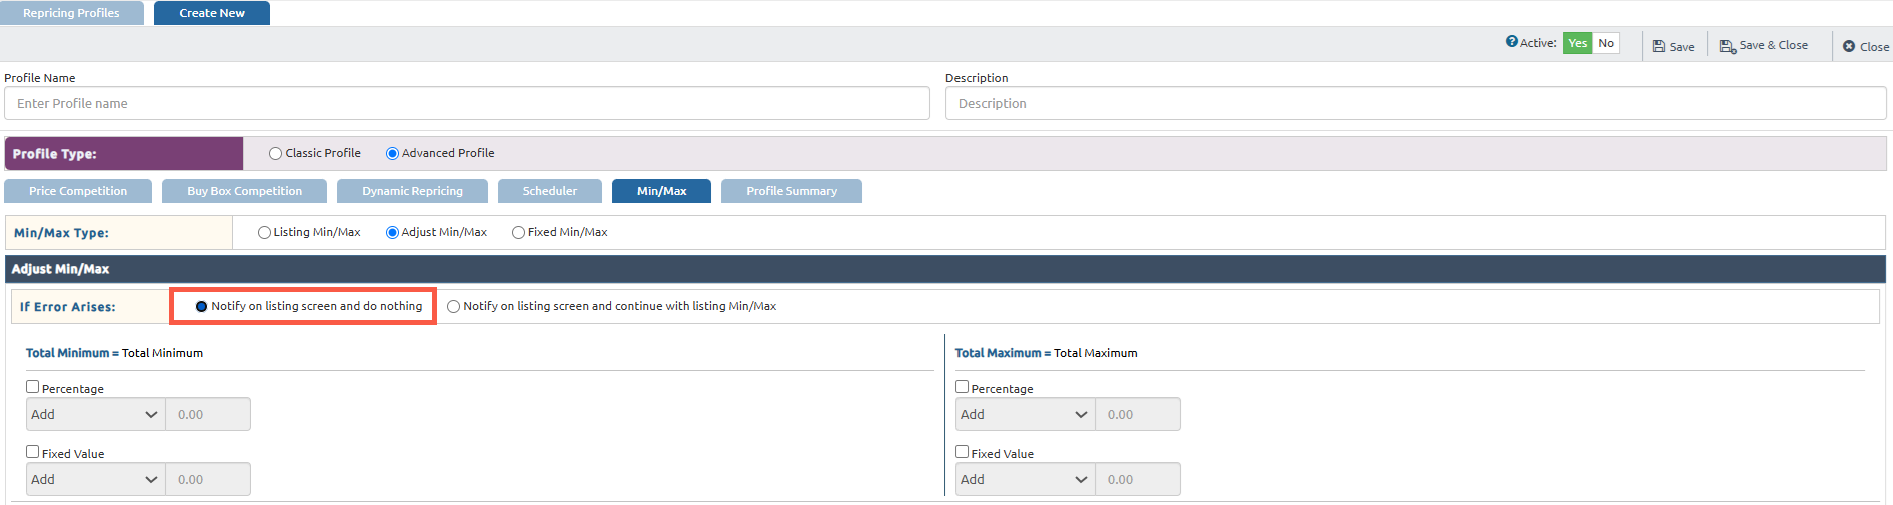
Task: Click the Save disk icon
Action: 1658,46
